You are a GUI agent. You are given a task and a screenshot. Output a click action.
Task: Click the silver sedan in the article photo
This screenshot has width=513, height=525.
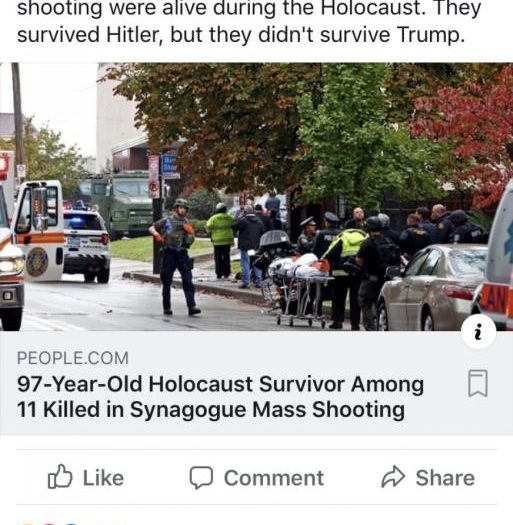tap(431, 287)
